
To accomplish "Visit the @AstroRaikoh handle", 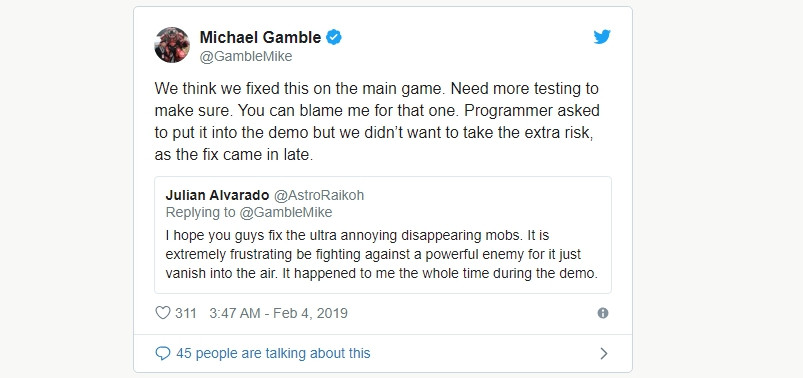I will tap(319, 195).
